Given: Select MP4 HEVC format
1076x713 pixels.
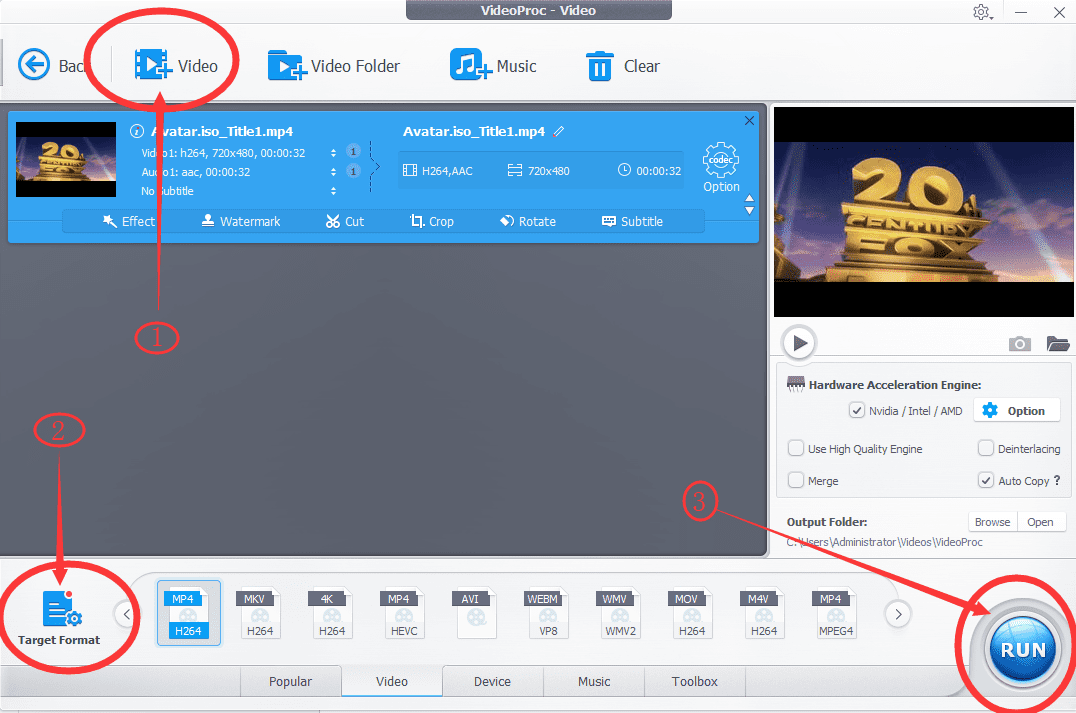Looking at the screenshot, I should tap(403, 613).
